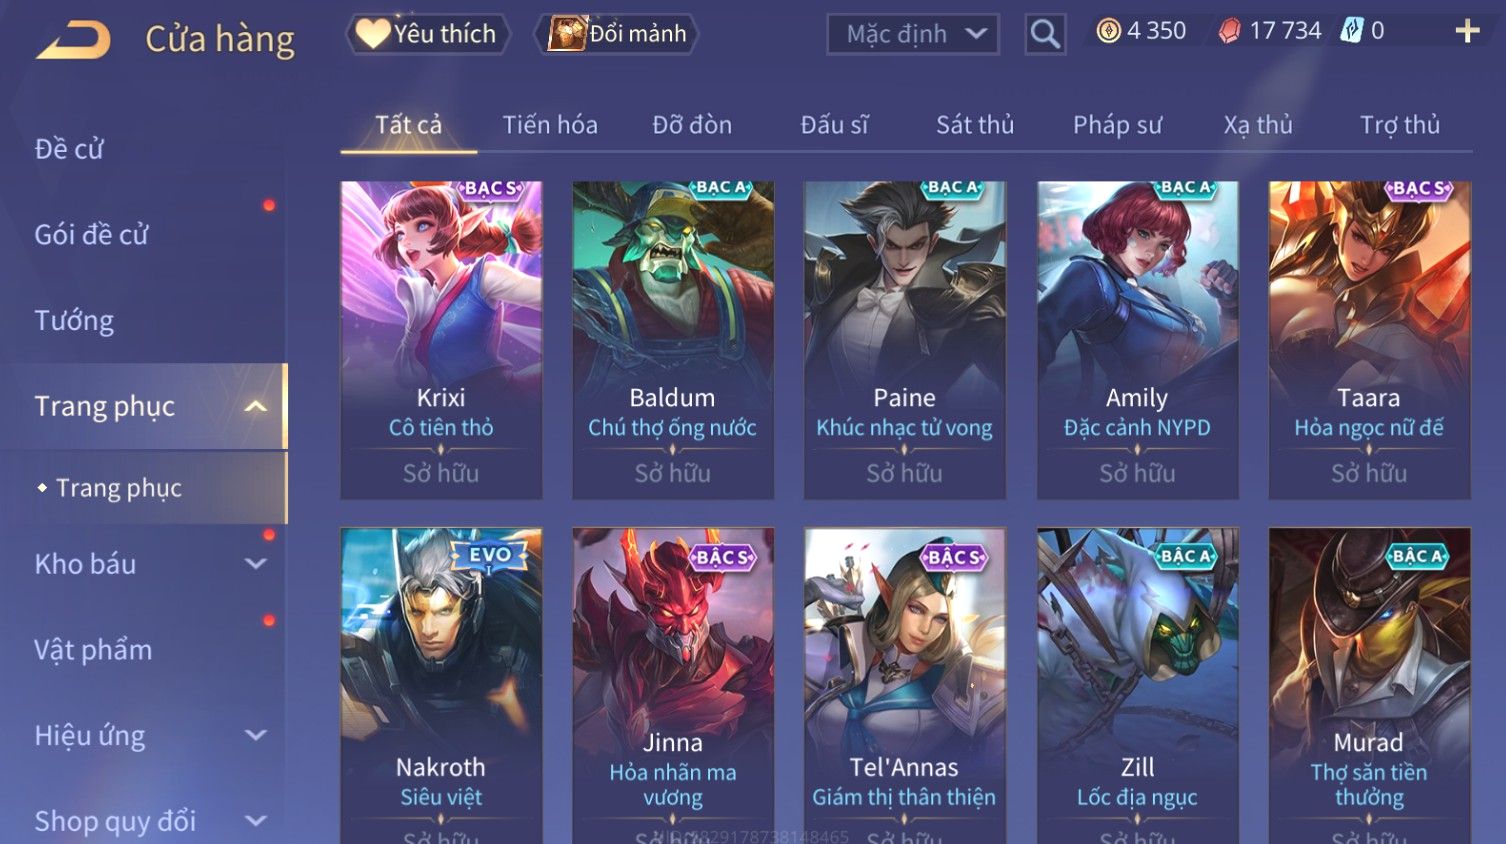Click the gold coin balance icon

coord(1108,31)
